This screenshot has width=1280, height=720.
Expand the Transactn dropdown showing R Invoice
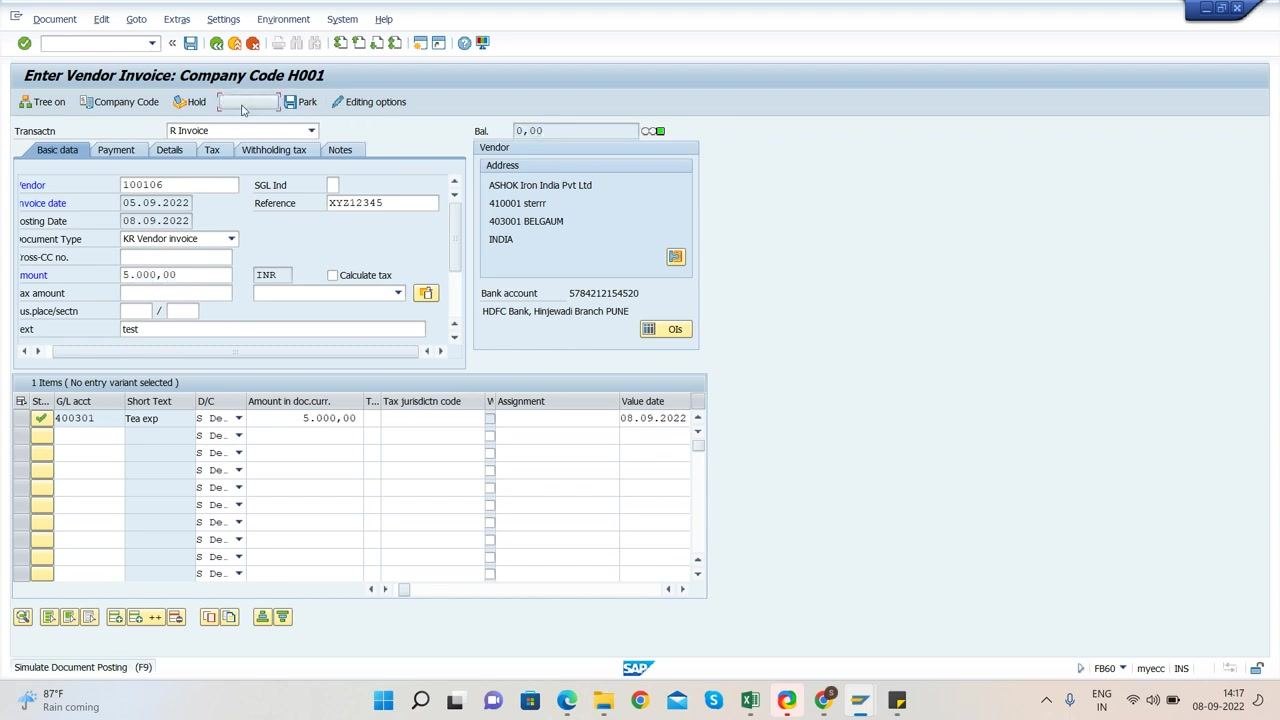pyautogui.click(x=311, y=131)
